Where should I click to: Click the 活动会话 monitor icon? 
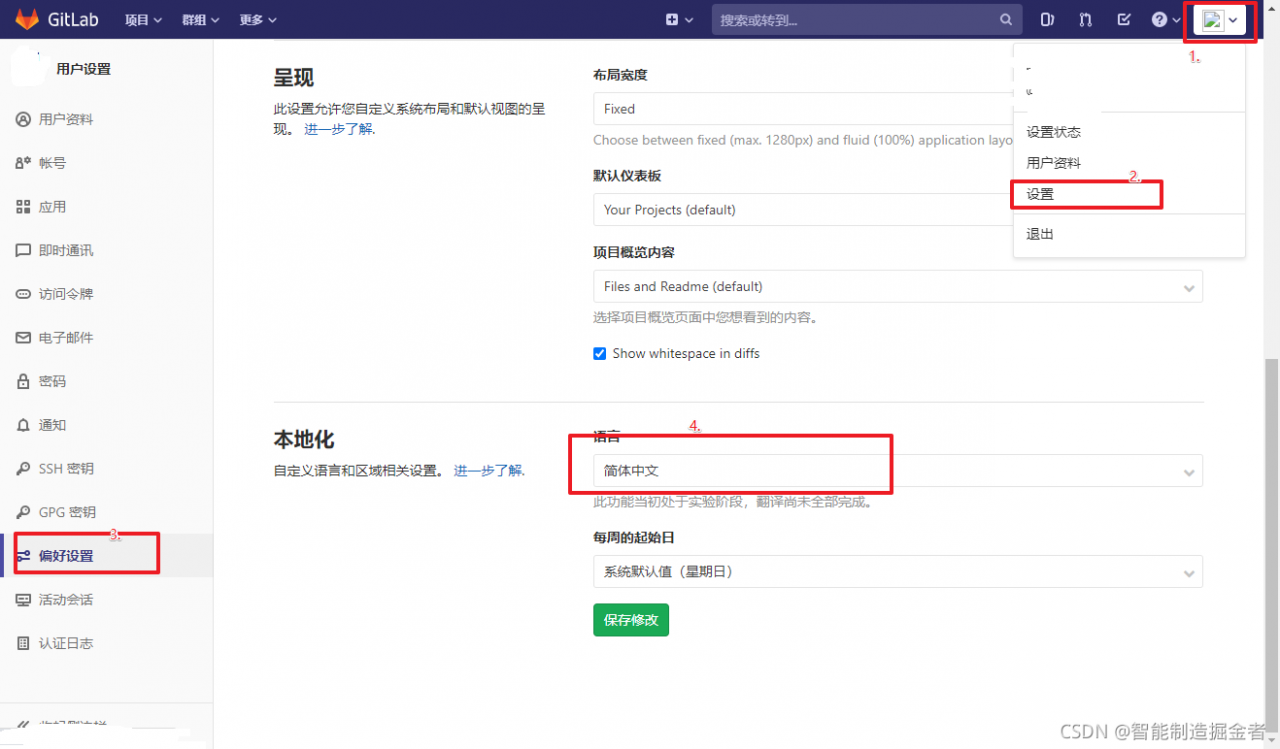(24, 600)
